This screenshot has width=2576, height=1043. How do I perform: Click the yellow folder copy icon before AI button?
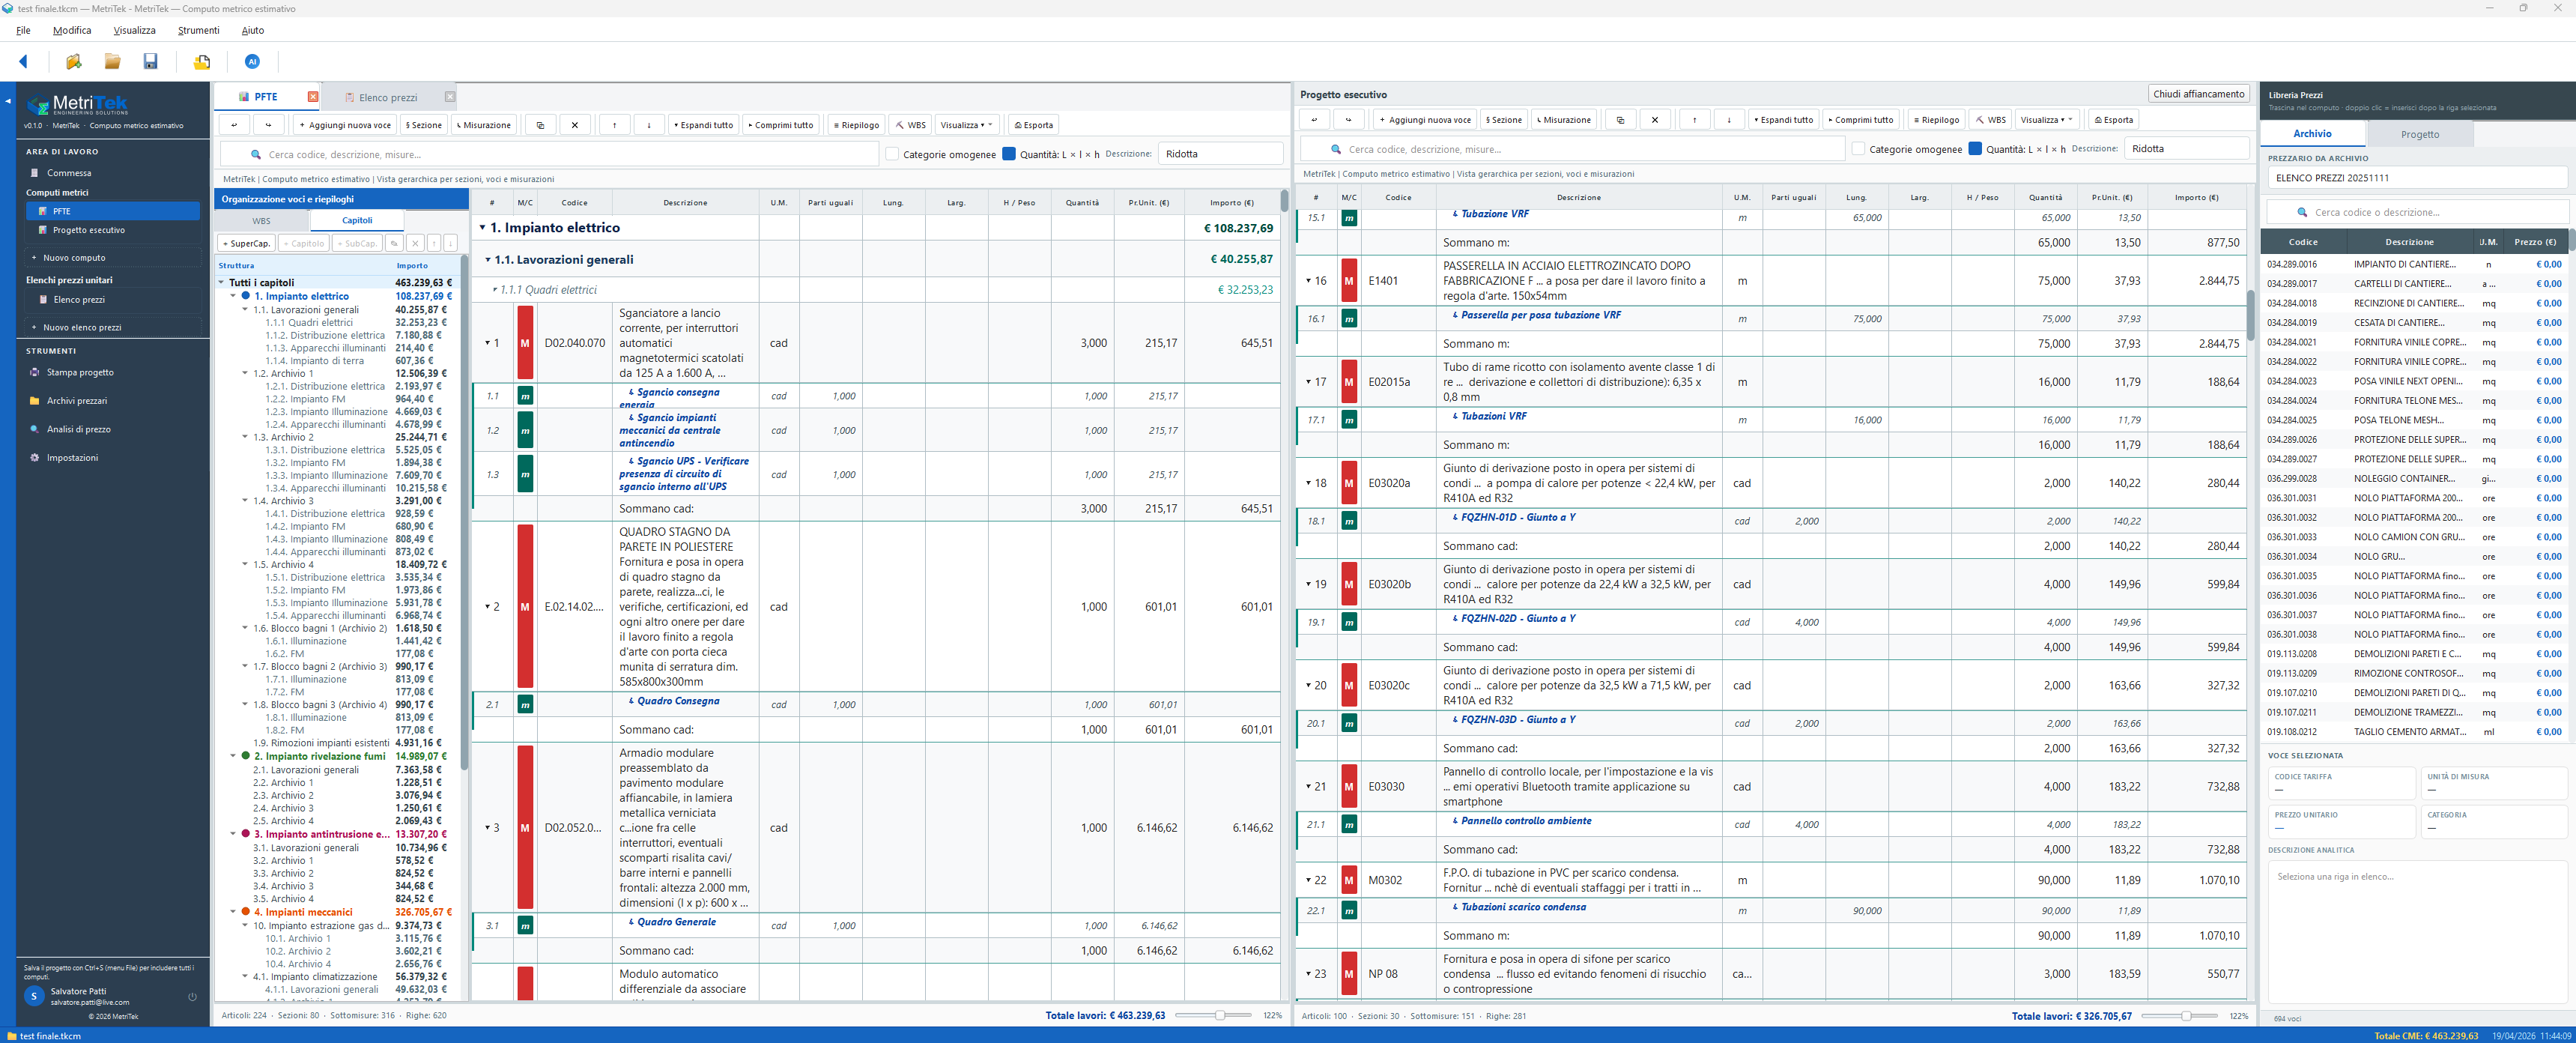(x=201, y=62)
